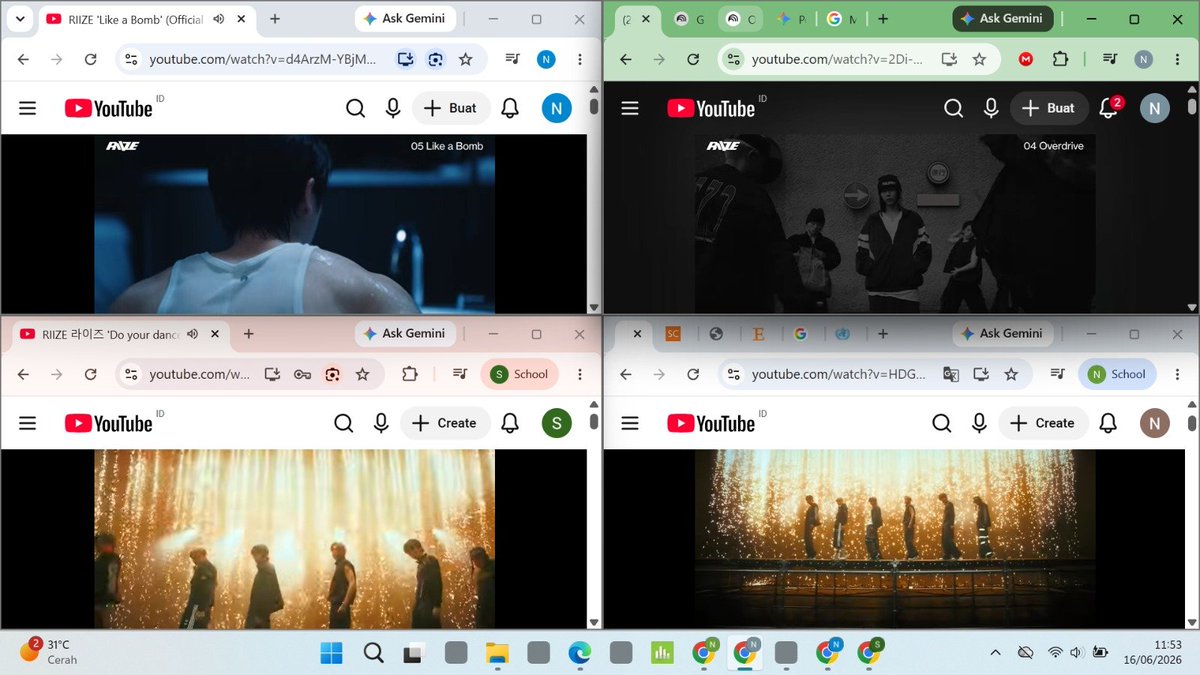1200x675 pixels.
Task: Open notifications bell in Like a Bomb window
Action: (510, 108)
